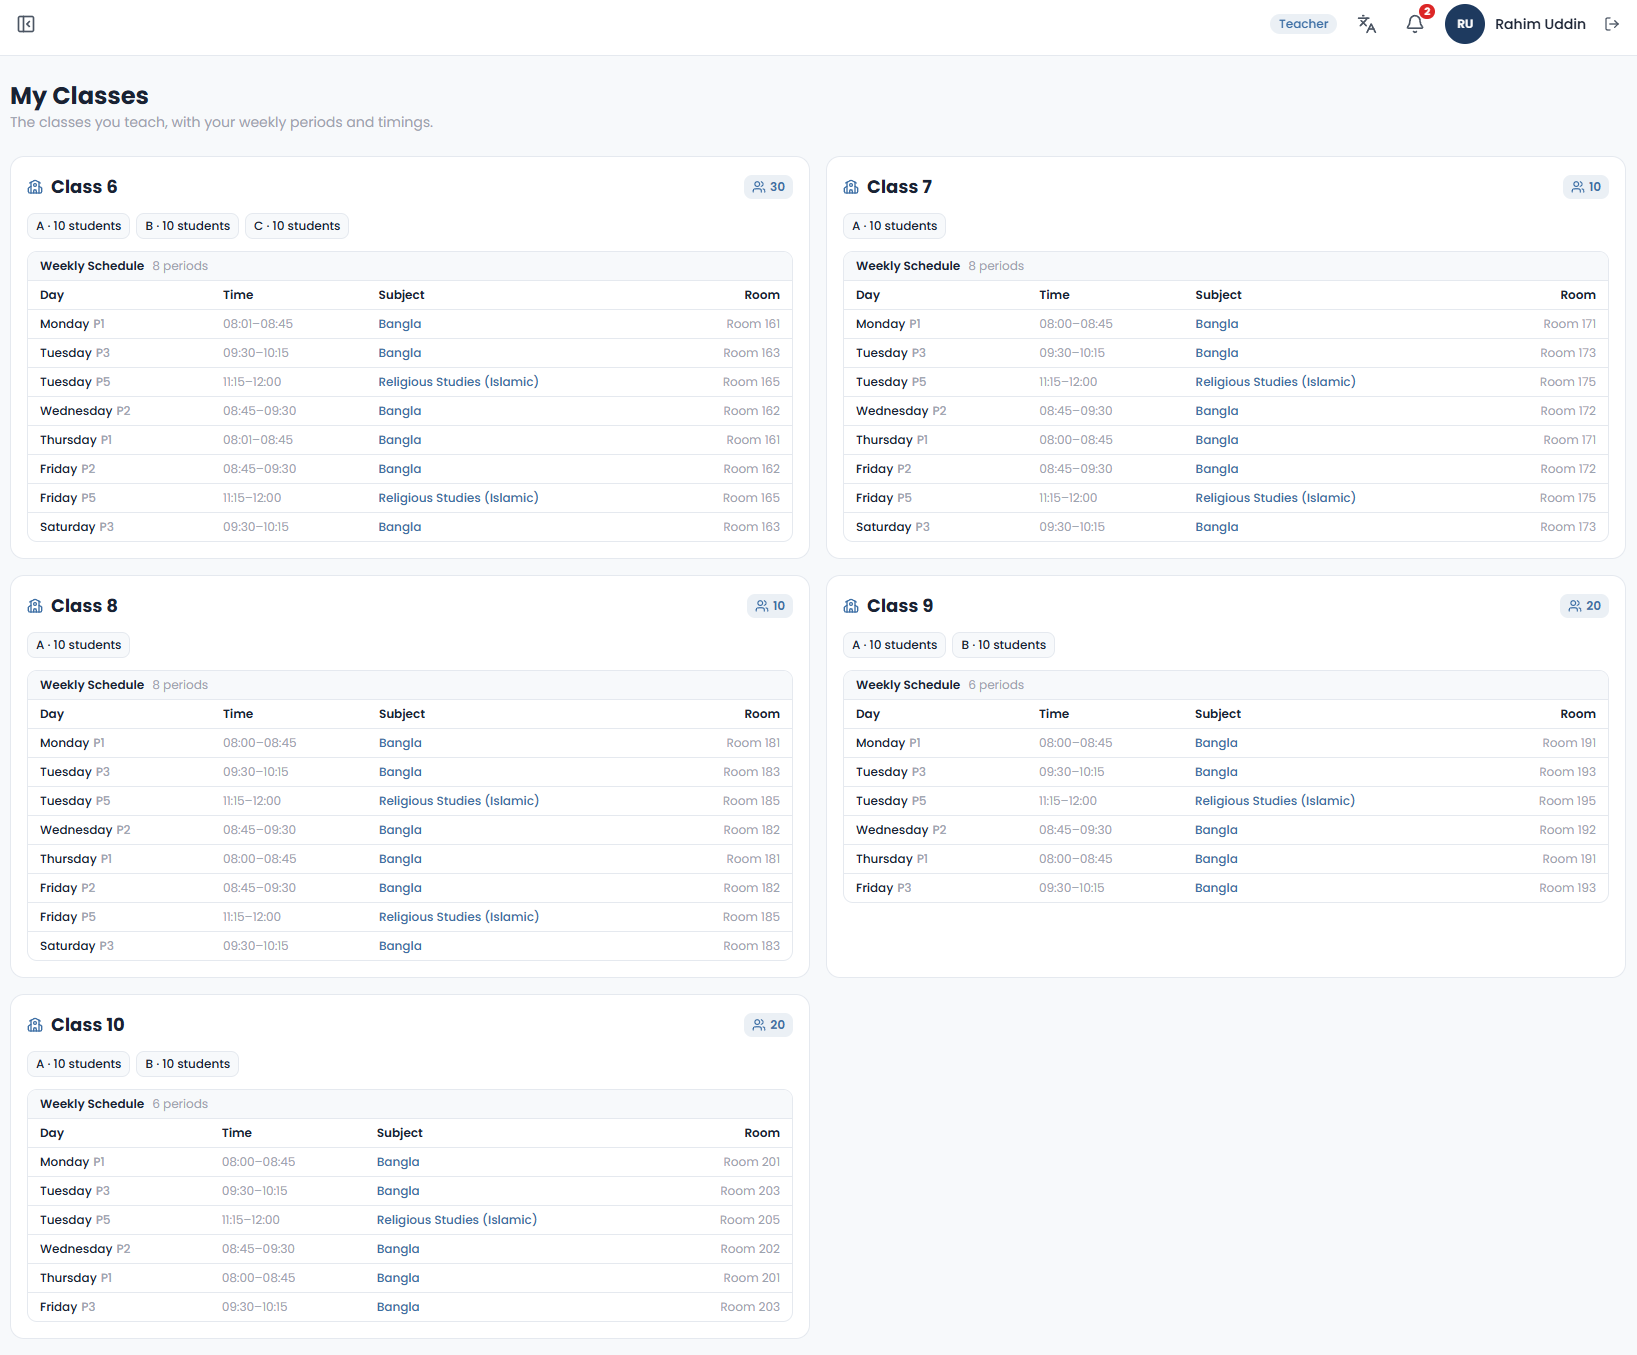Click 09:30–10:15 time in Class 9 Tuesday row
This screenshot has width=1637, height=1355.
click(1072, 772)
